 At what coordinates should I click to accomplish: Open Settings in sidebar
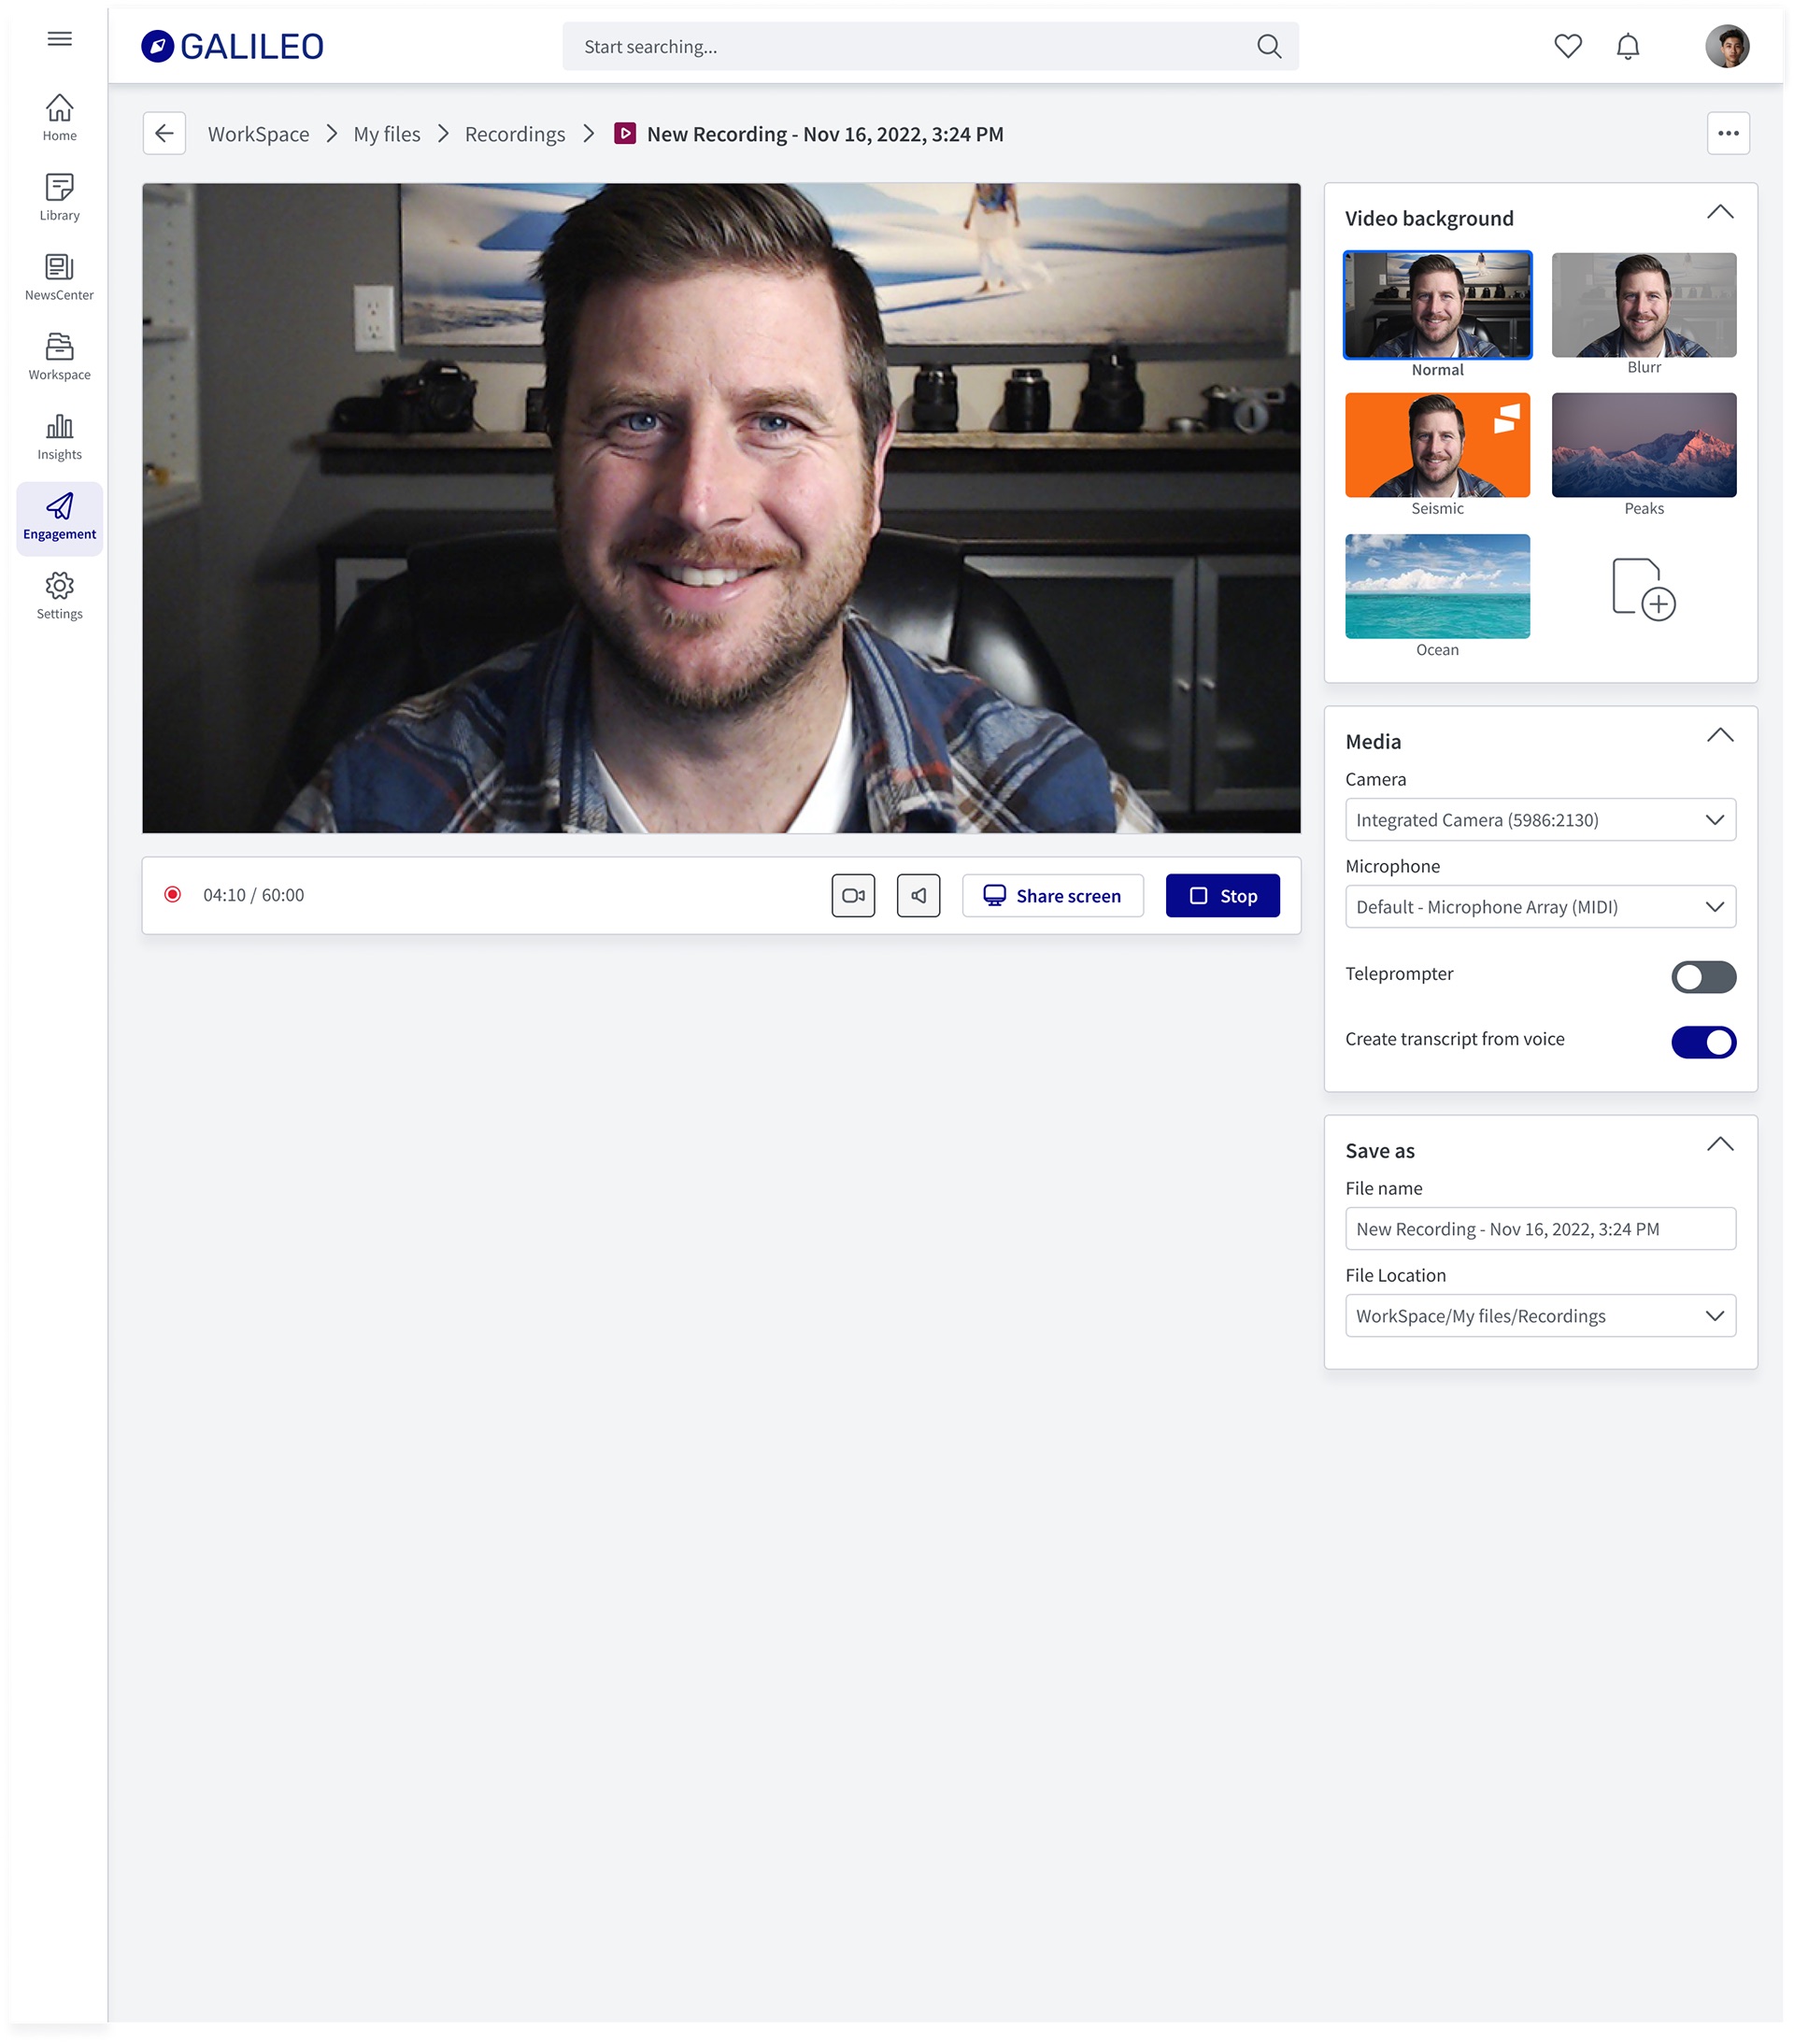coord(59,596)
